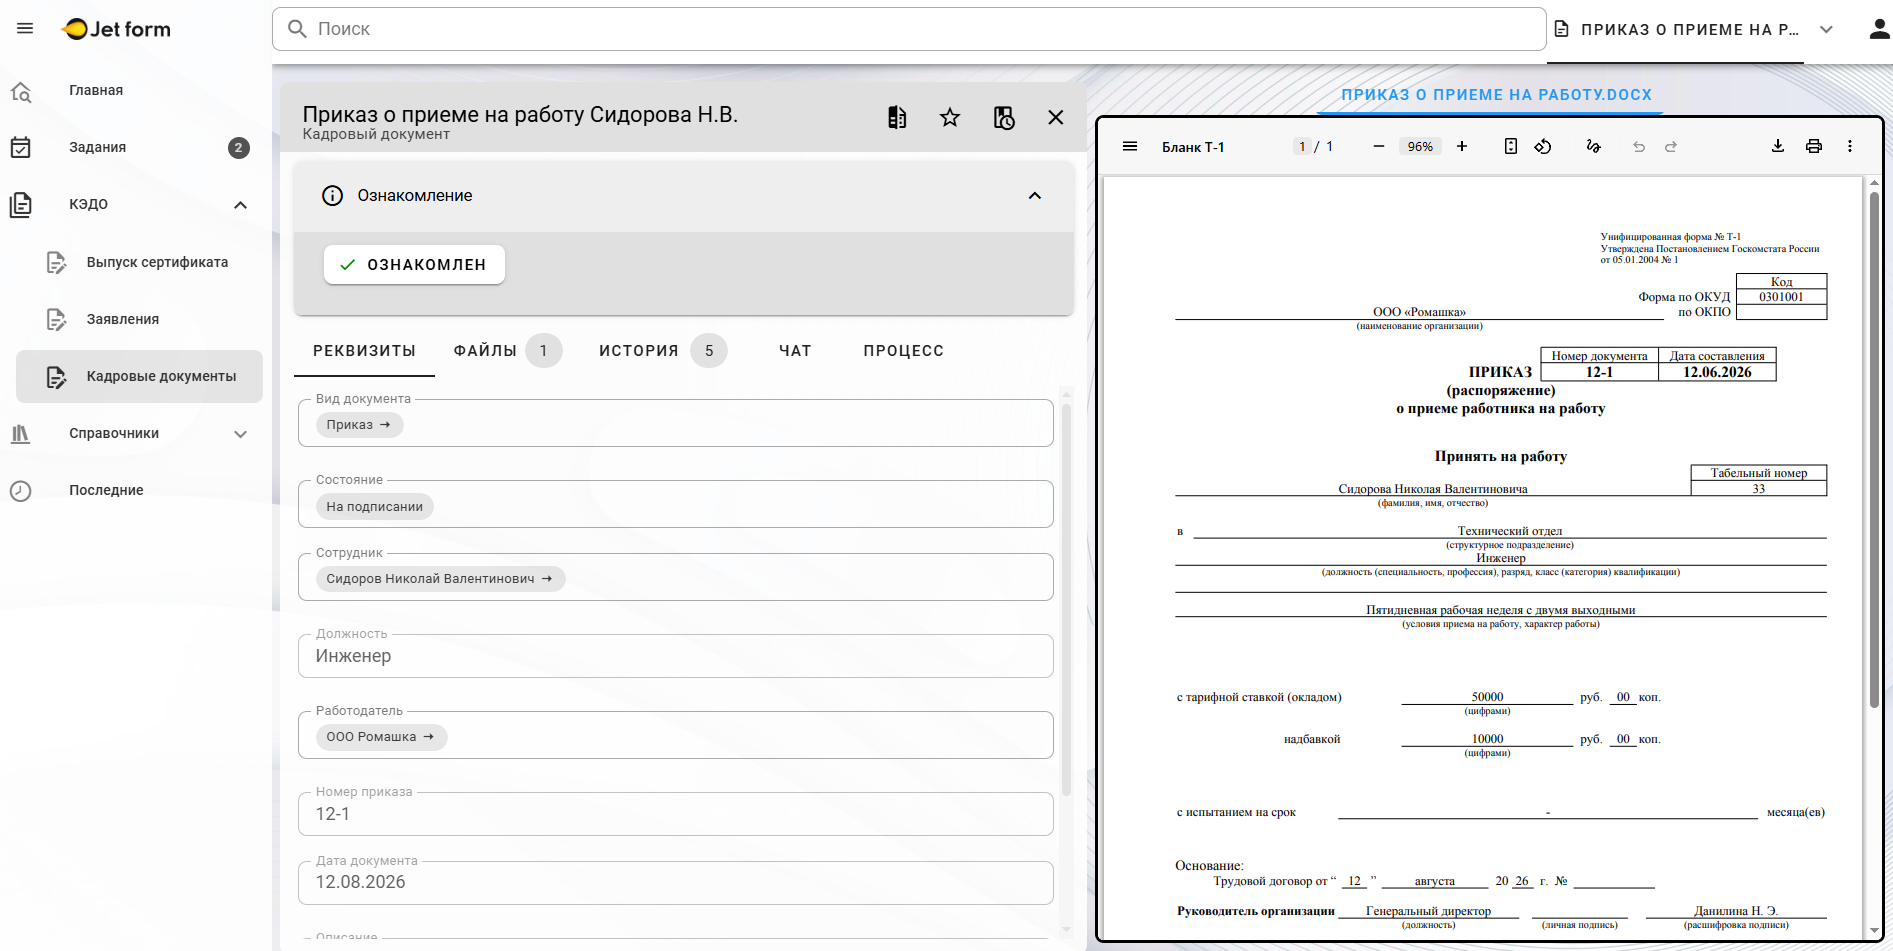The image size is (1893, 951).
Task: Click the Задания badge showing 2
Action: (238, 148)
